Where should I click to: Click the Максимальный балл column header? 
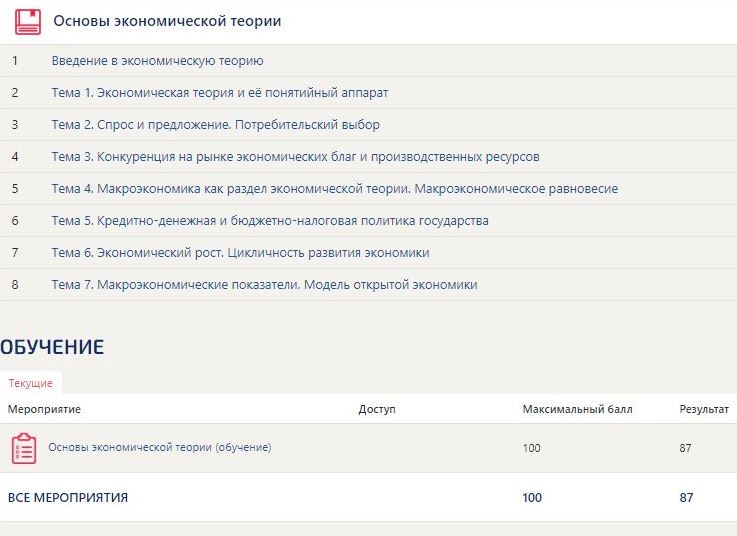click(x=577, y=409)
